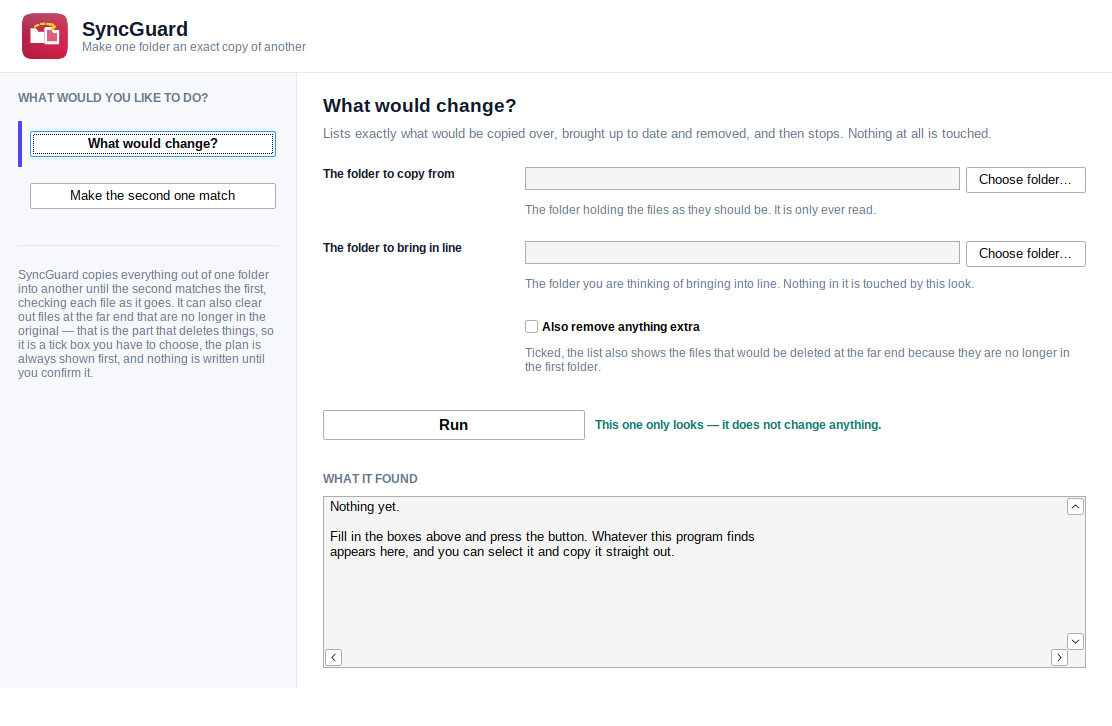Click inside the 'What it found' output box
The height and width of the screenshot is (726, 1112).
coord(704,581)
